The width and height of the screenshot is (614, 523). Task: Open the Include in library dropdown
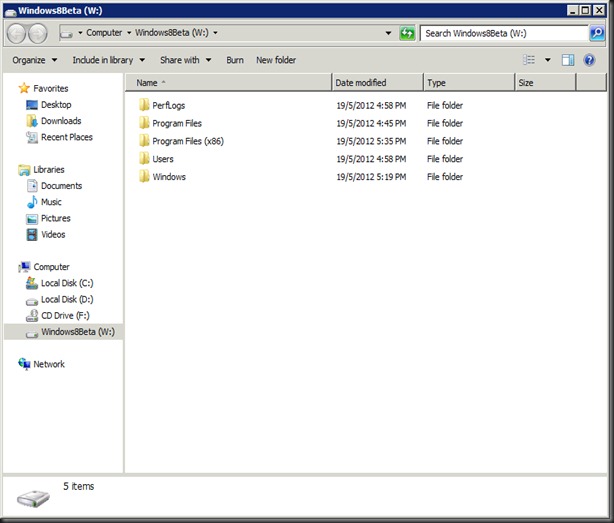(108, 60)
